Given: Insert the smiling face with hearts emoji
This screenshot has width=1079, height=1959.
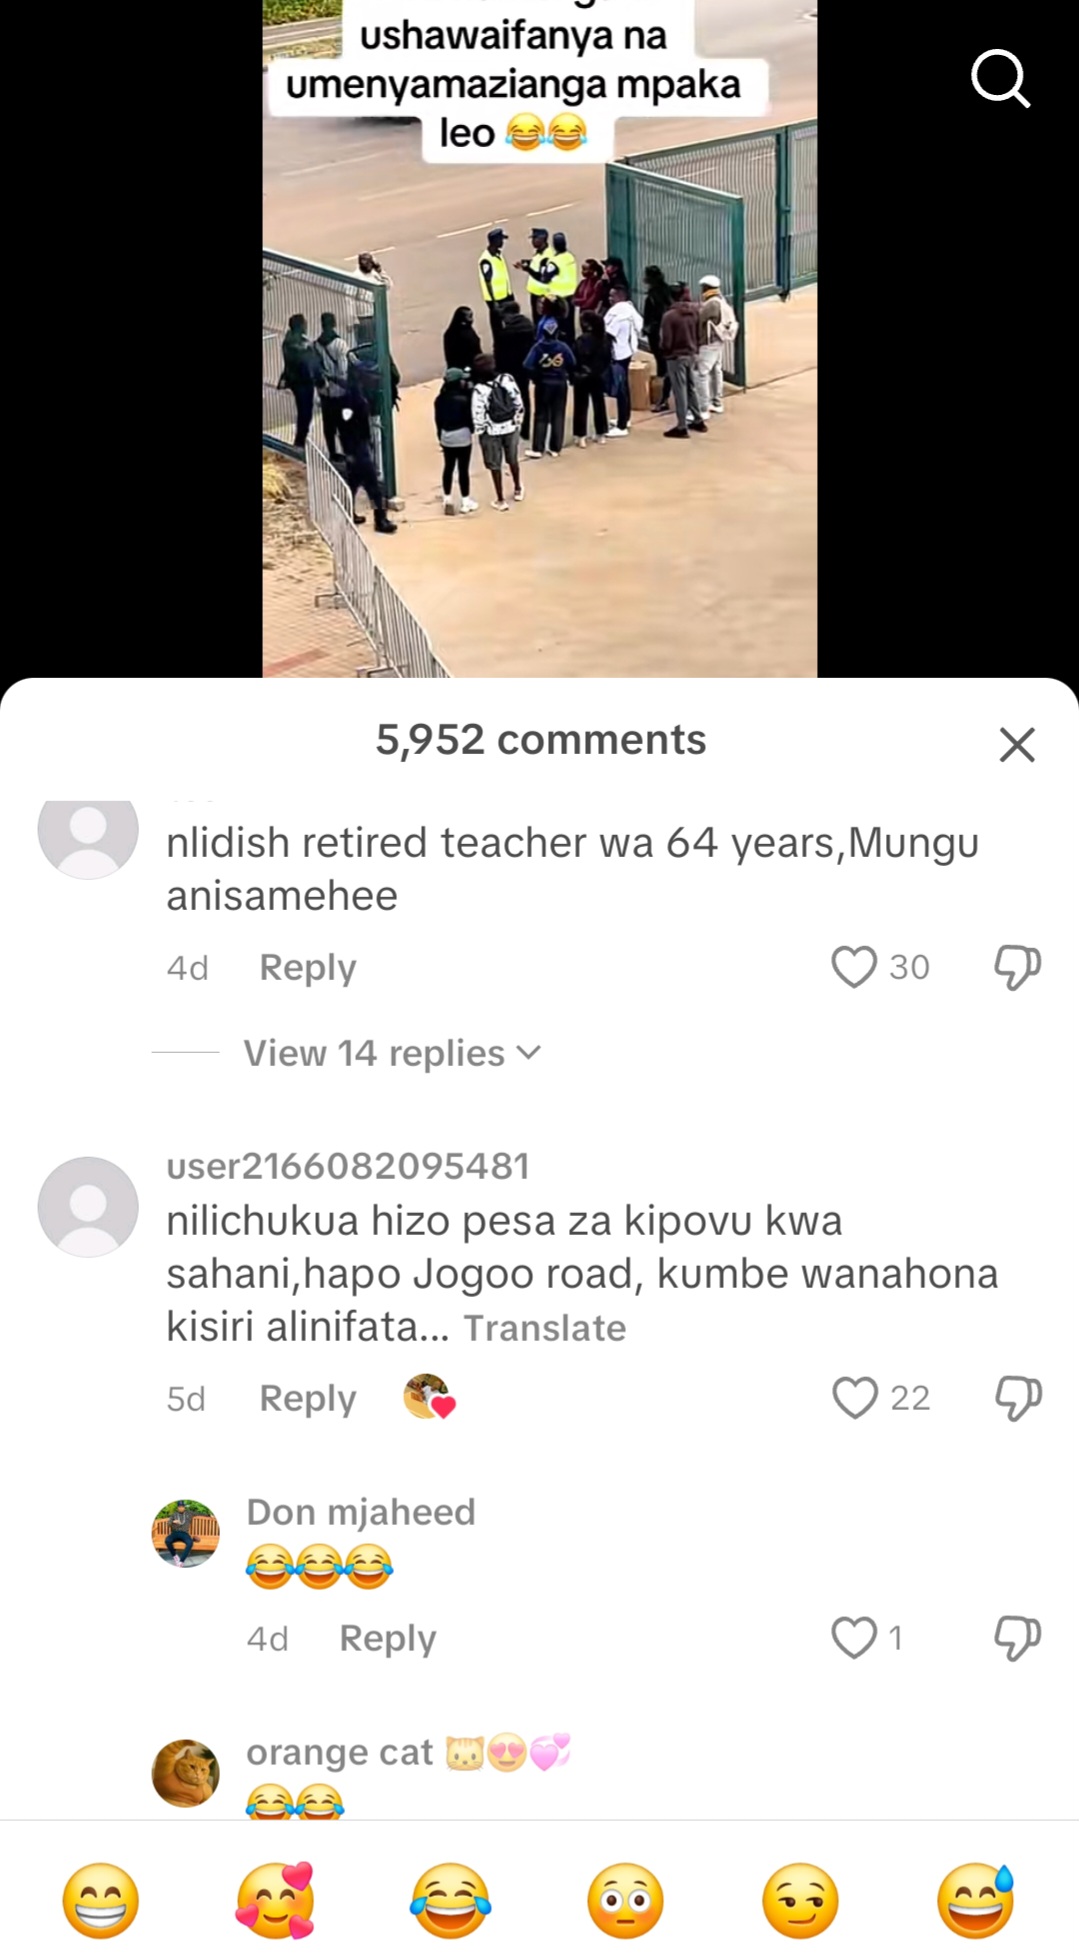Looking at the screenshot, I should coord(276,1900).
